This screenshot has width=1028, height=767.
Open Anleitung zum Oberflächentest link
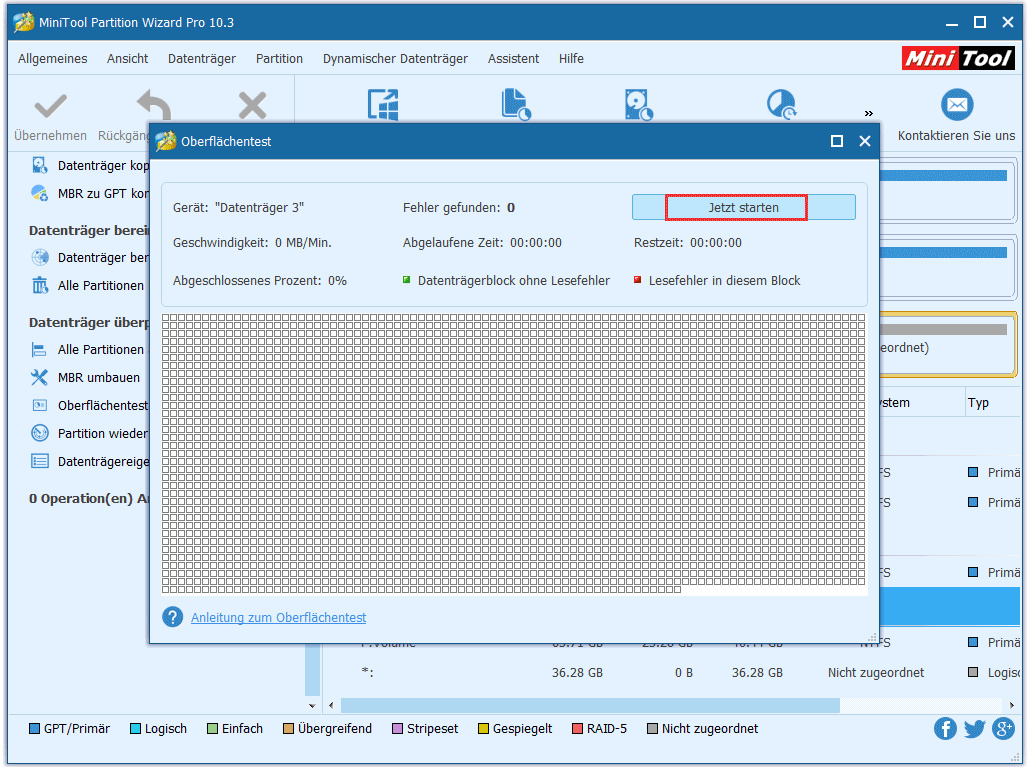tap(279, 618)
